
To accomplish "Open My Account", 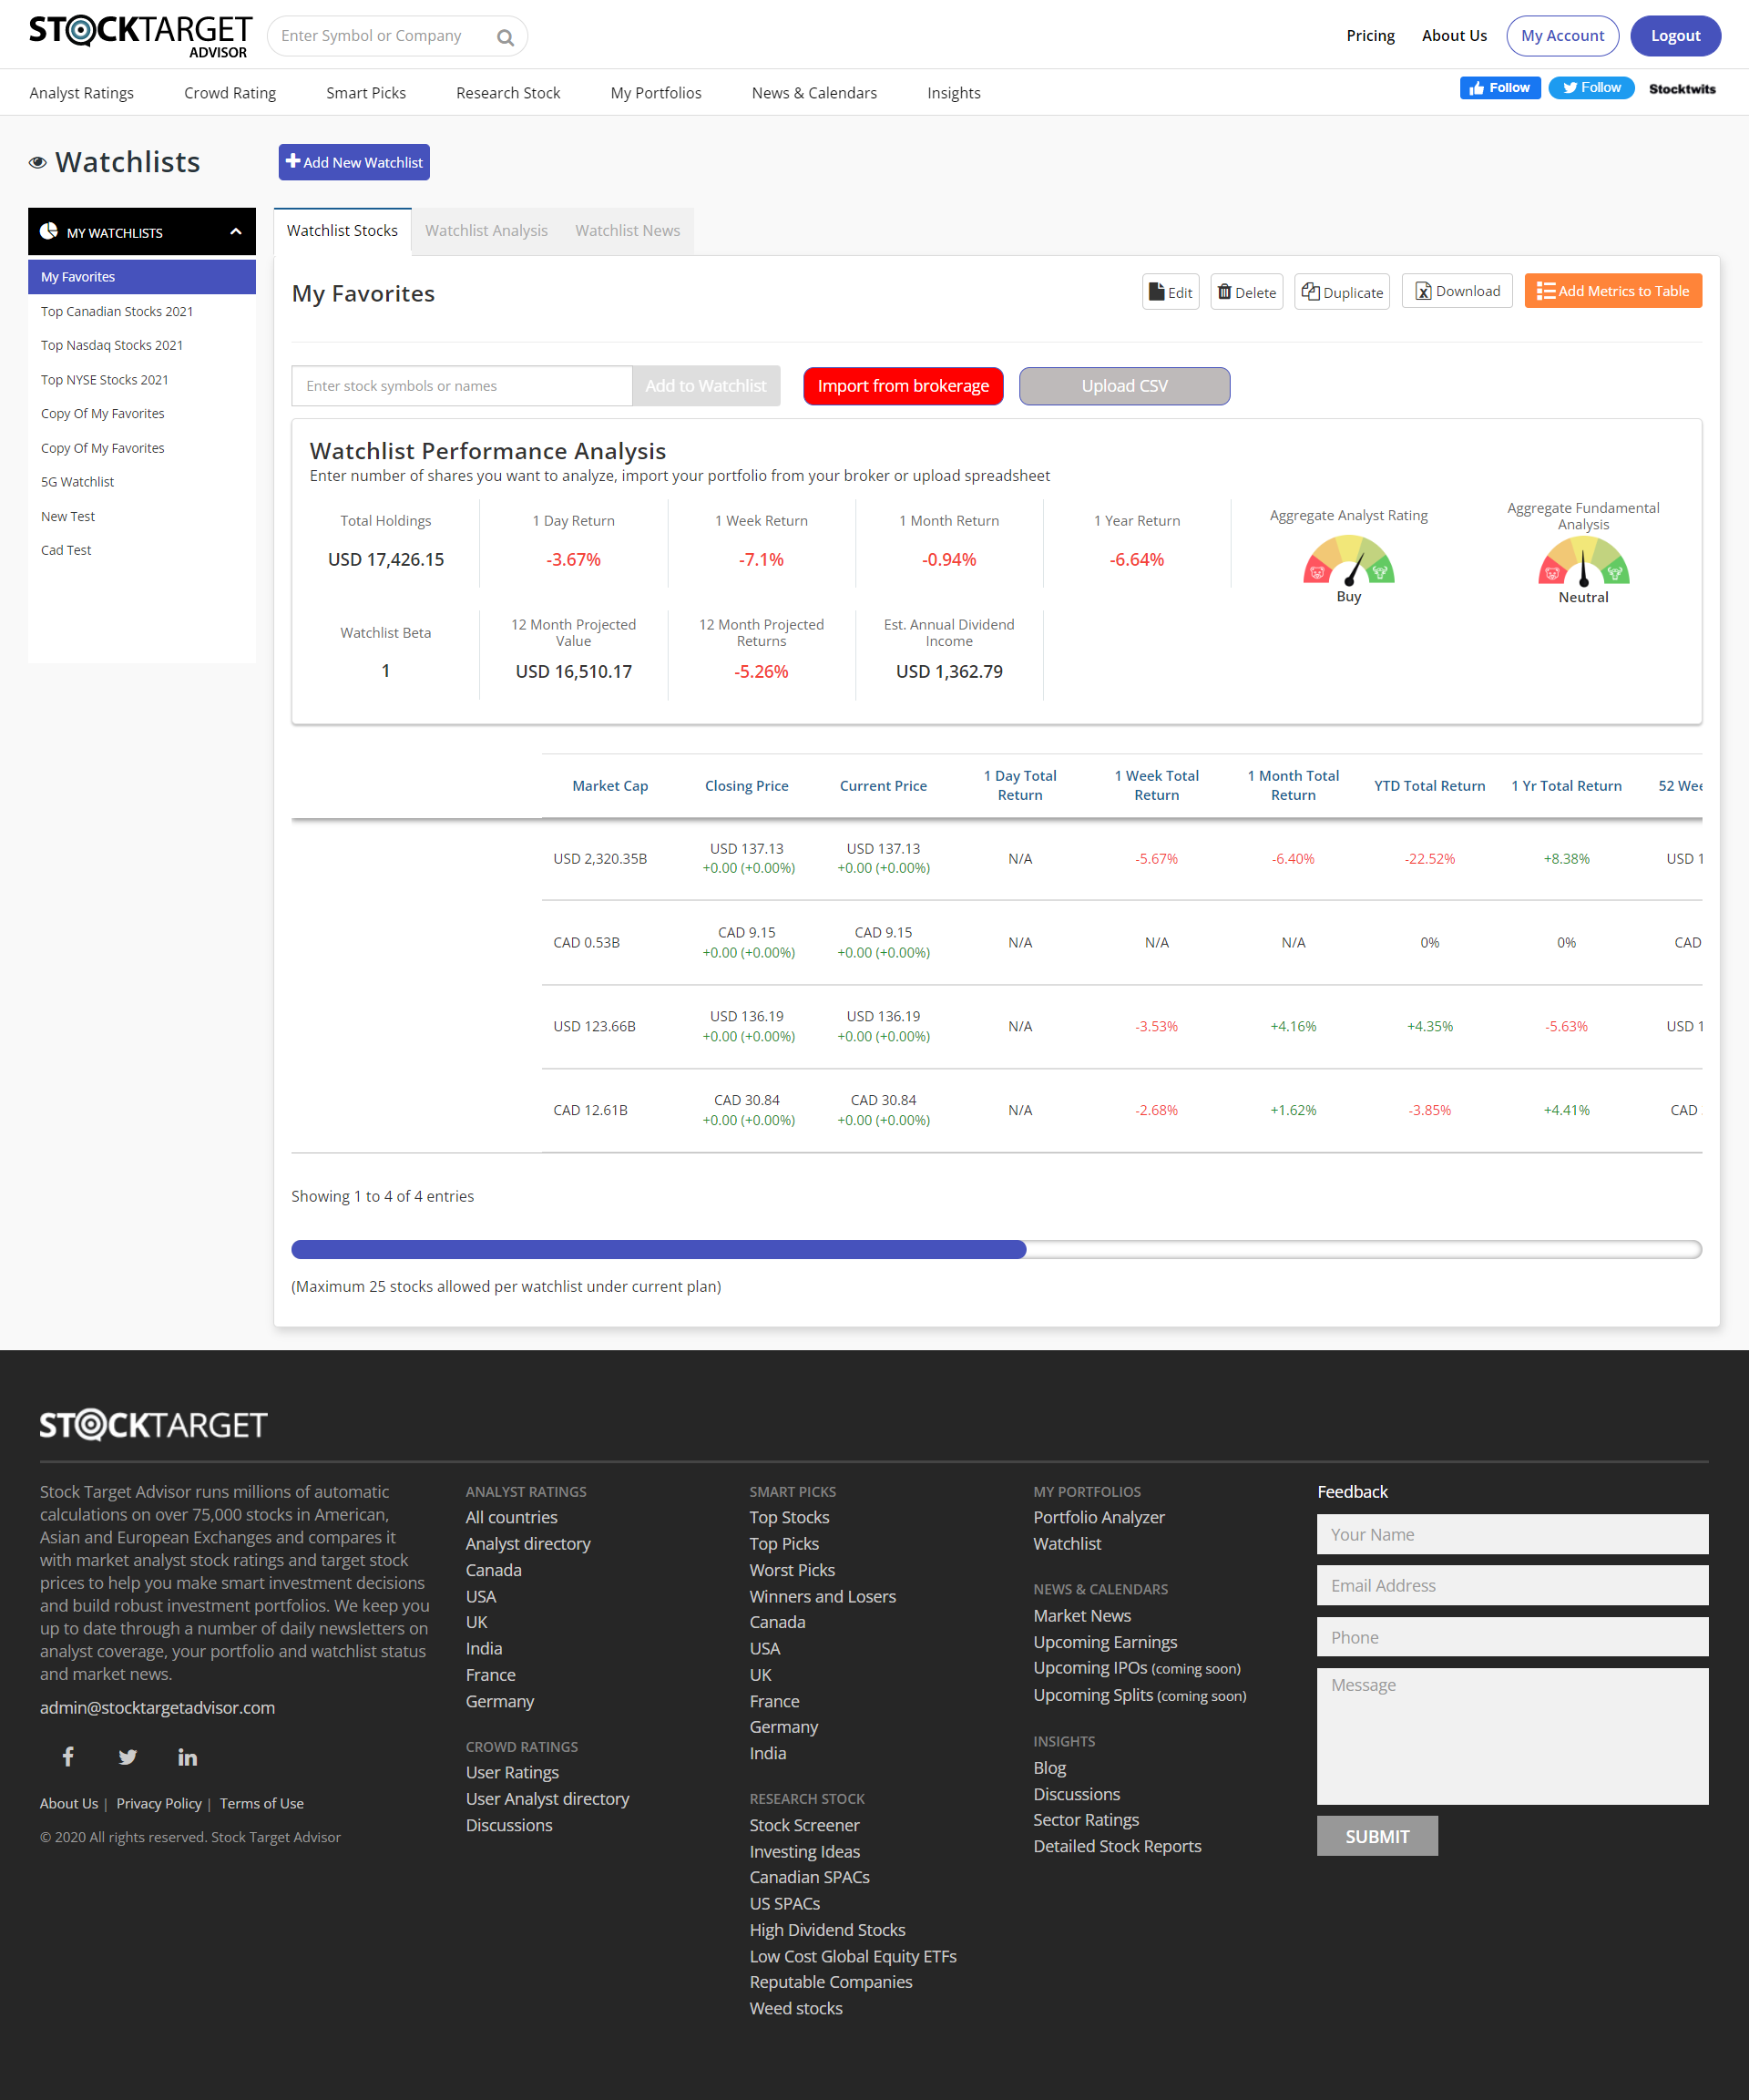I will (1562, 36).
